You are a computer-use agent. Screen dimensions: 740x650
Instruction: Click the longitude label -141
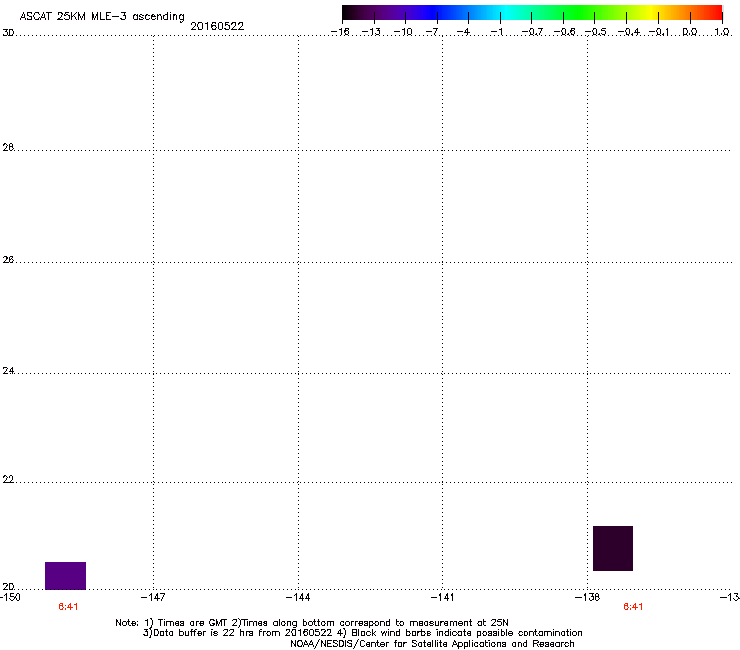tap(443, 598)
